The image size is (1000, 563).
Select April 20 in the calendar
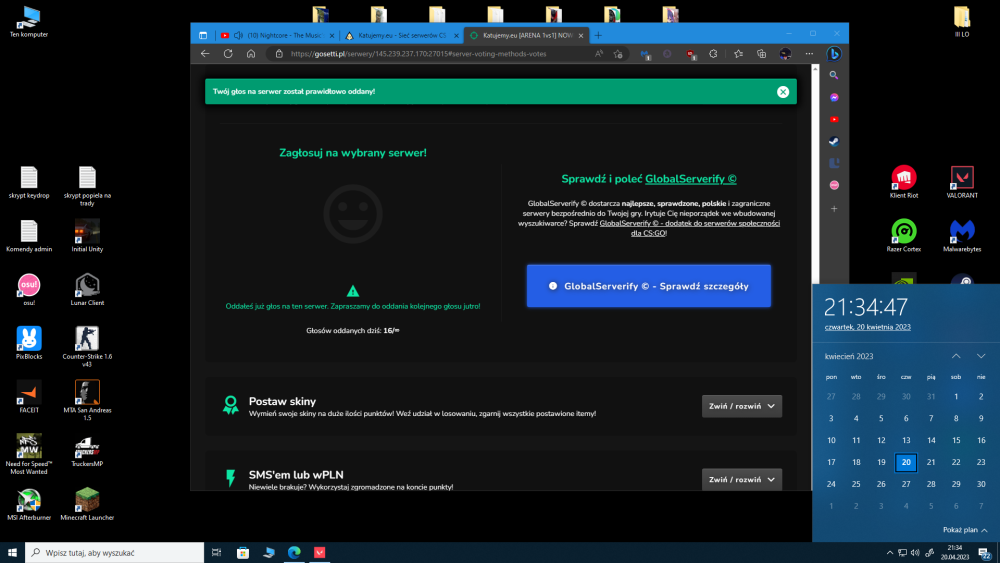pyautogui.click(x=906, y=462)
